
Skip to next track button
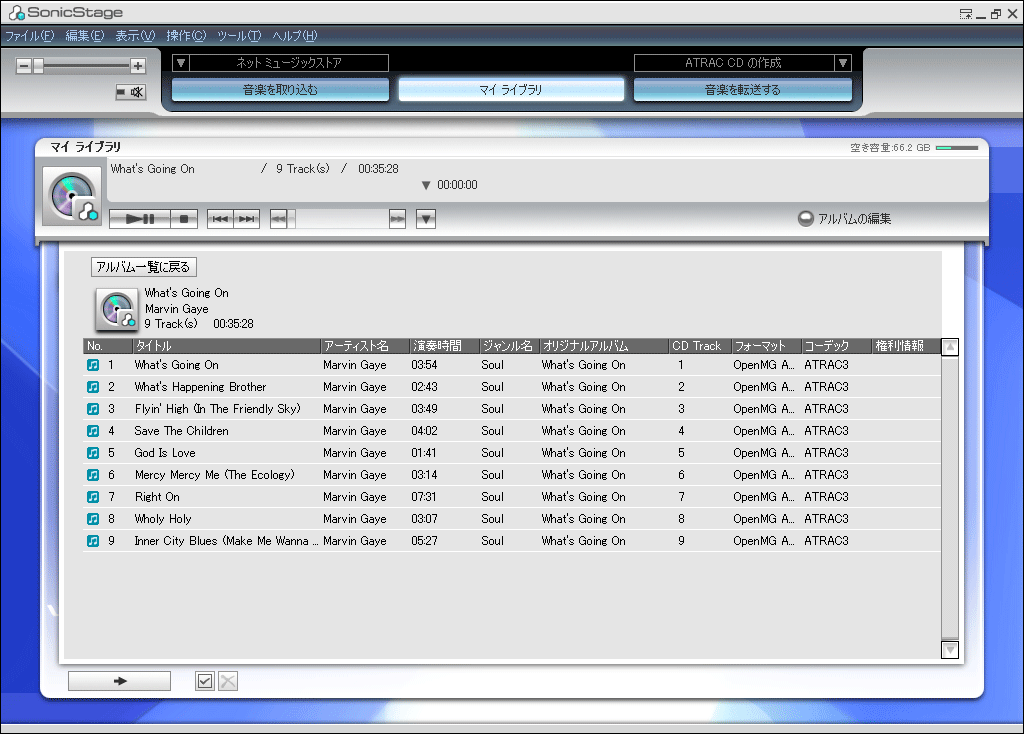[x=247, y=219]
